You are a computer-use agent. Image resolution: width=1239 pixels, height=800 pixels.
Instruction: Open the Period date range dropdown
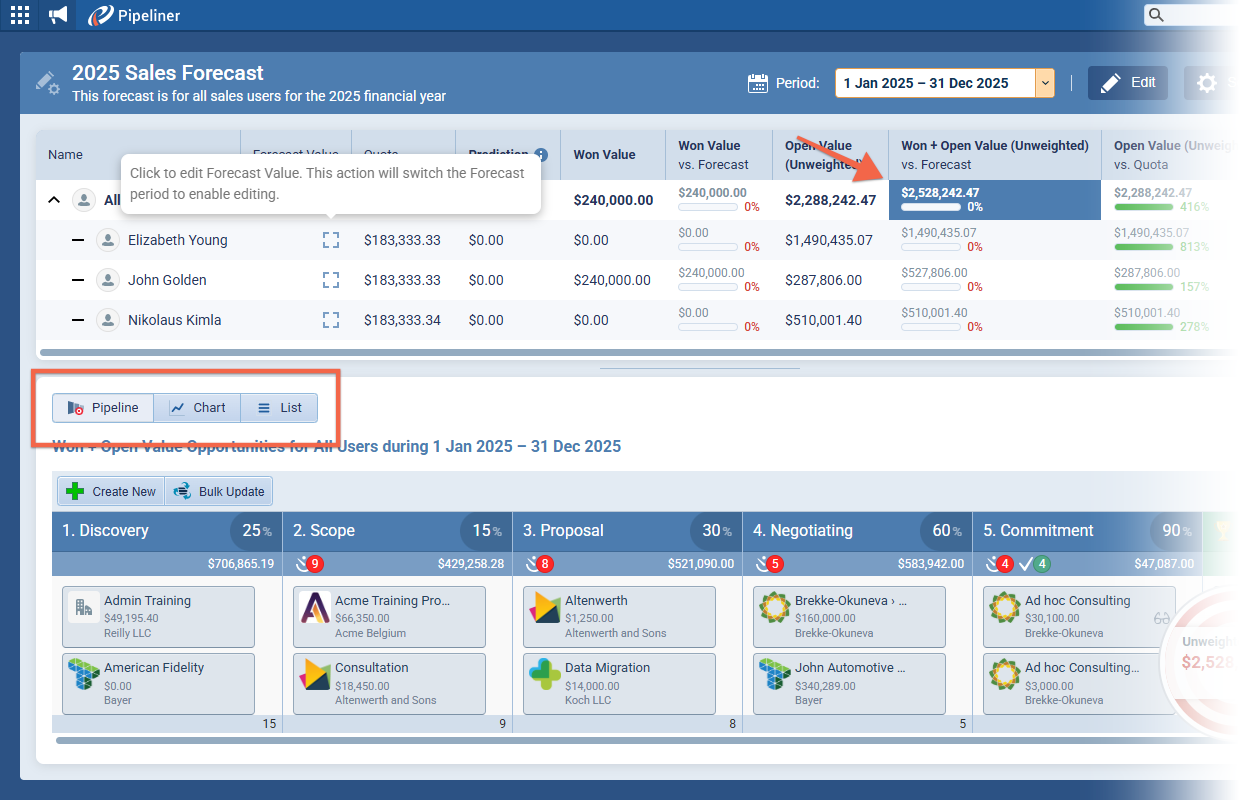pos(1045,83)
